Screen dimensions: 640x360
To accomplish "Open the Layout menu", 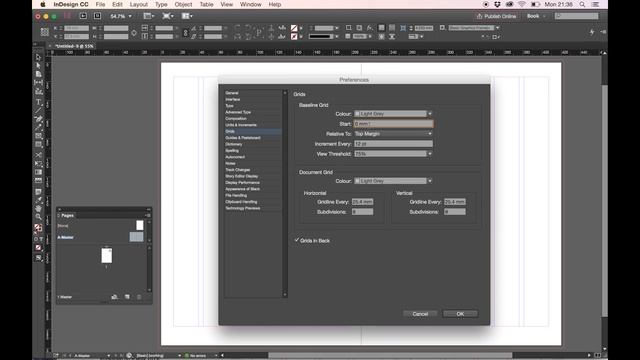I will 139,4.
